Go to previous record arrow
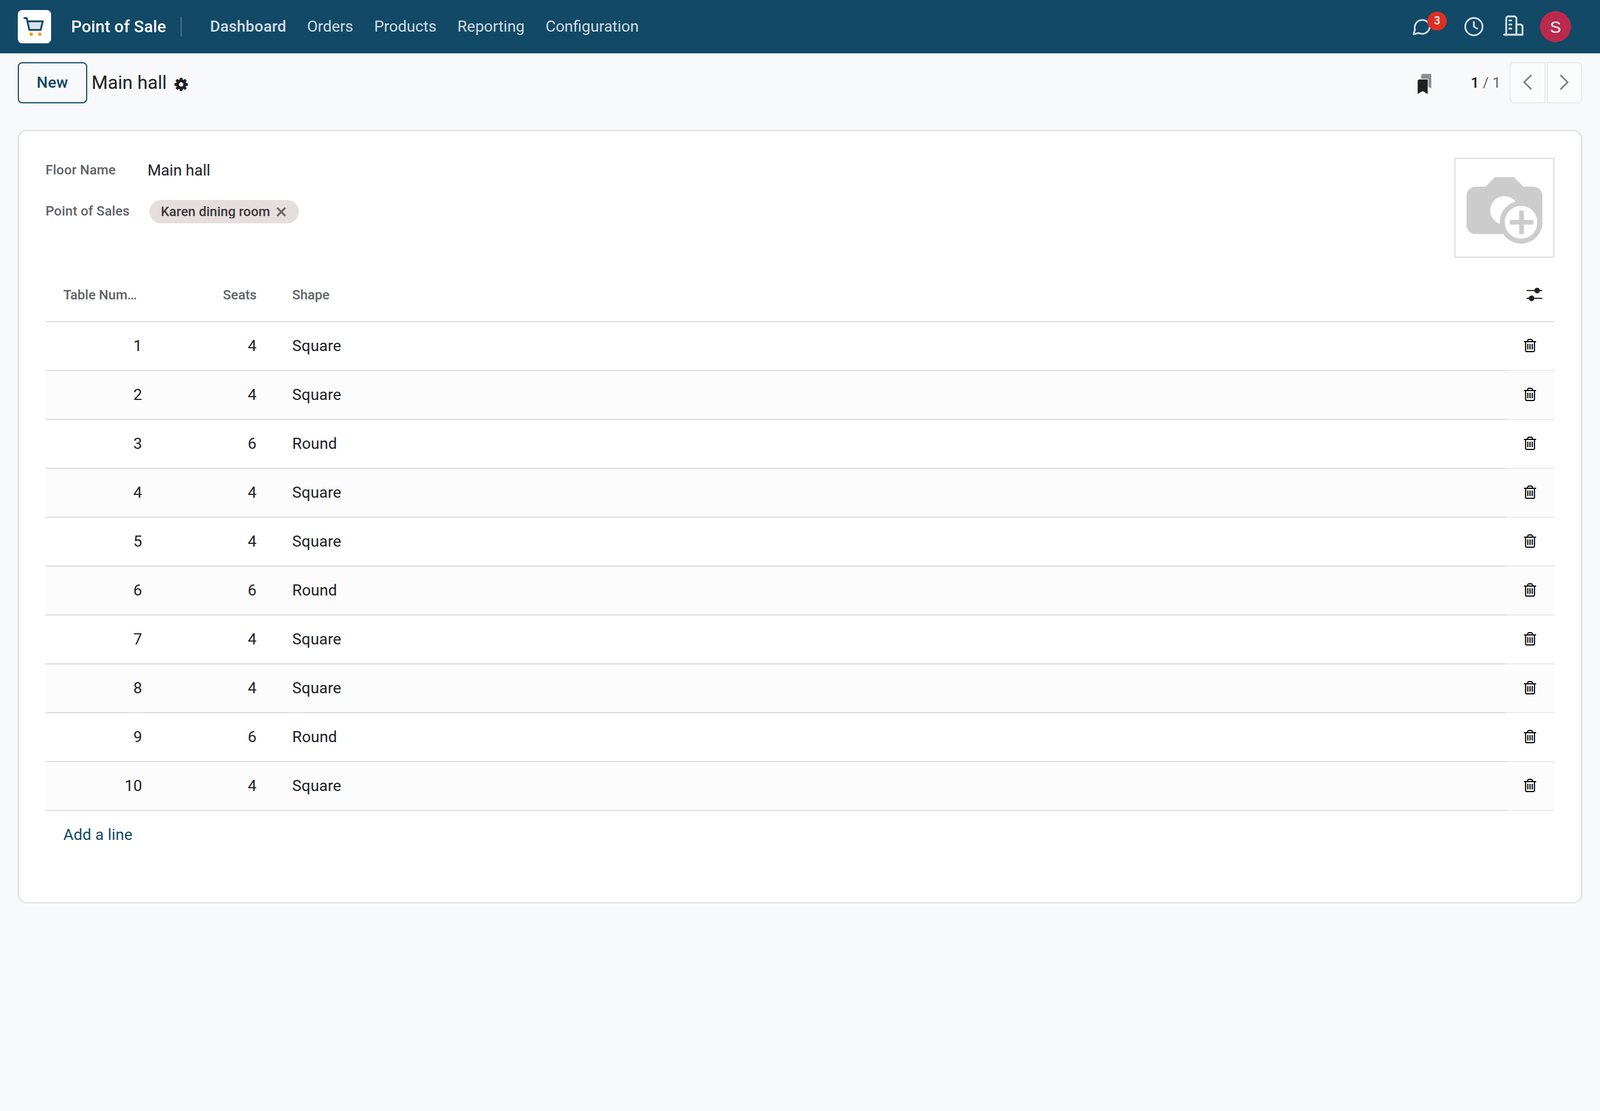 pos(1527,83)
